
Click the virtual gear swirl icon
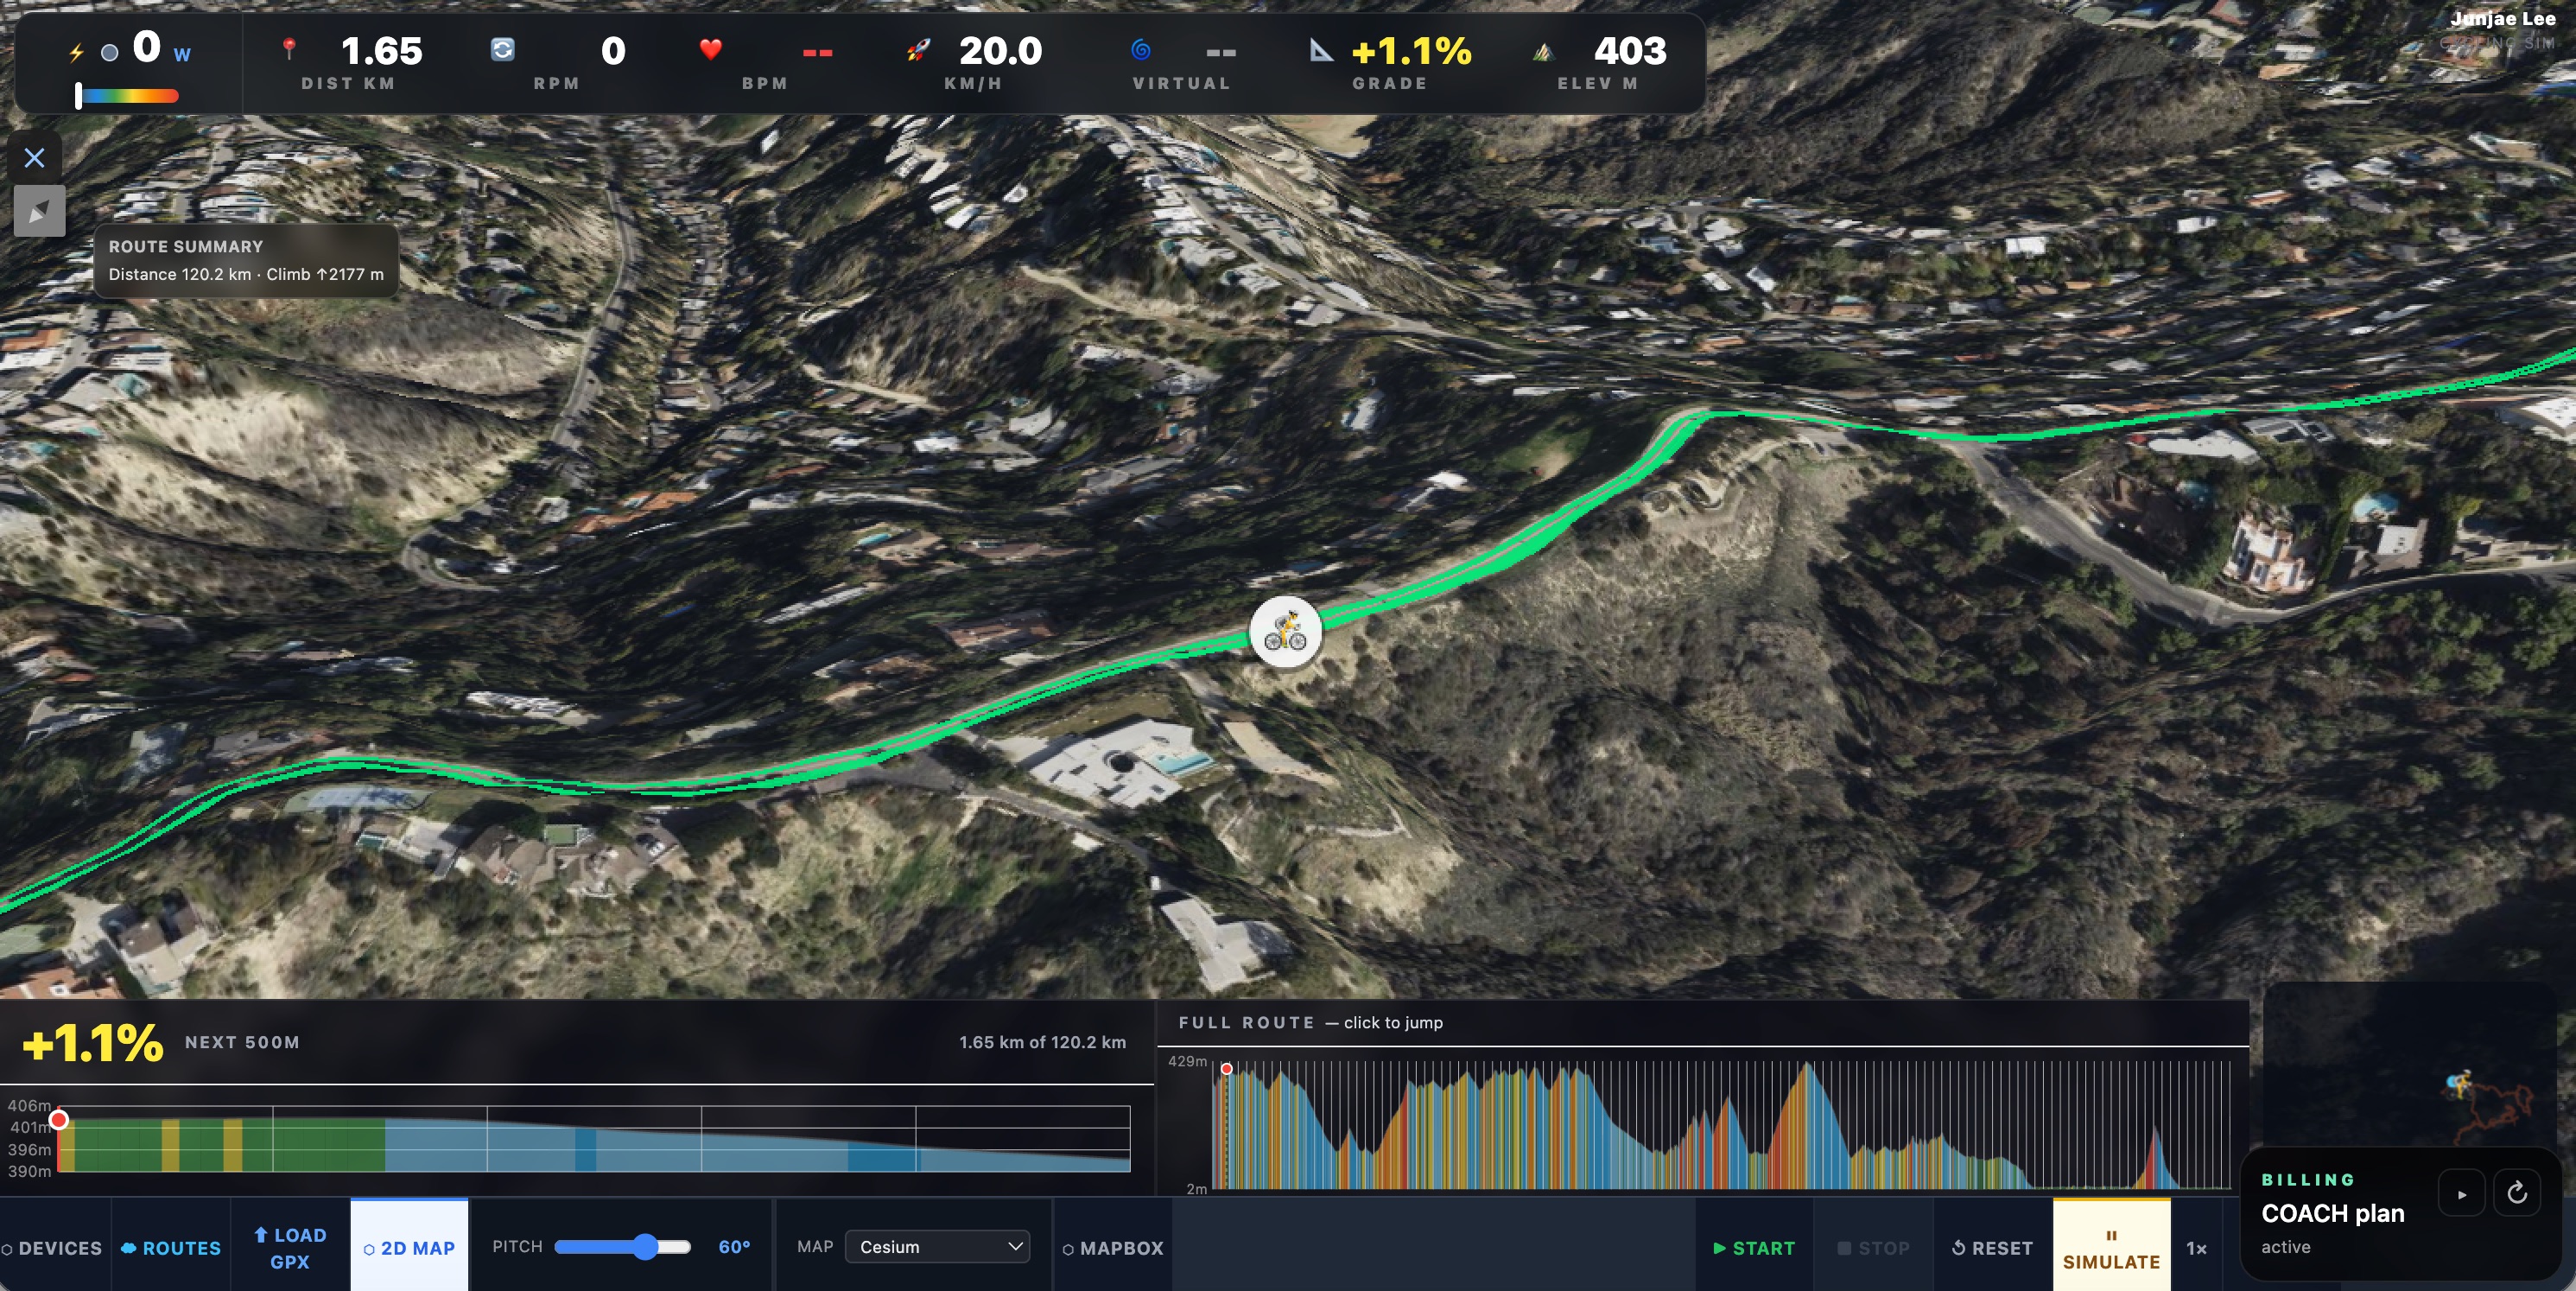[1141, 49]
